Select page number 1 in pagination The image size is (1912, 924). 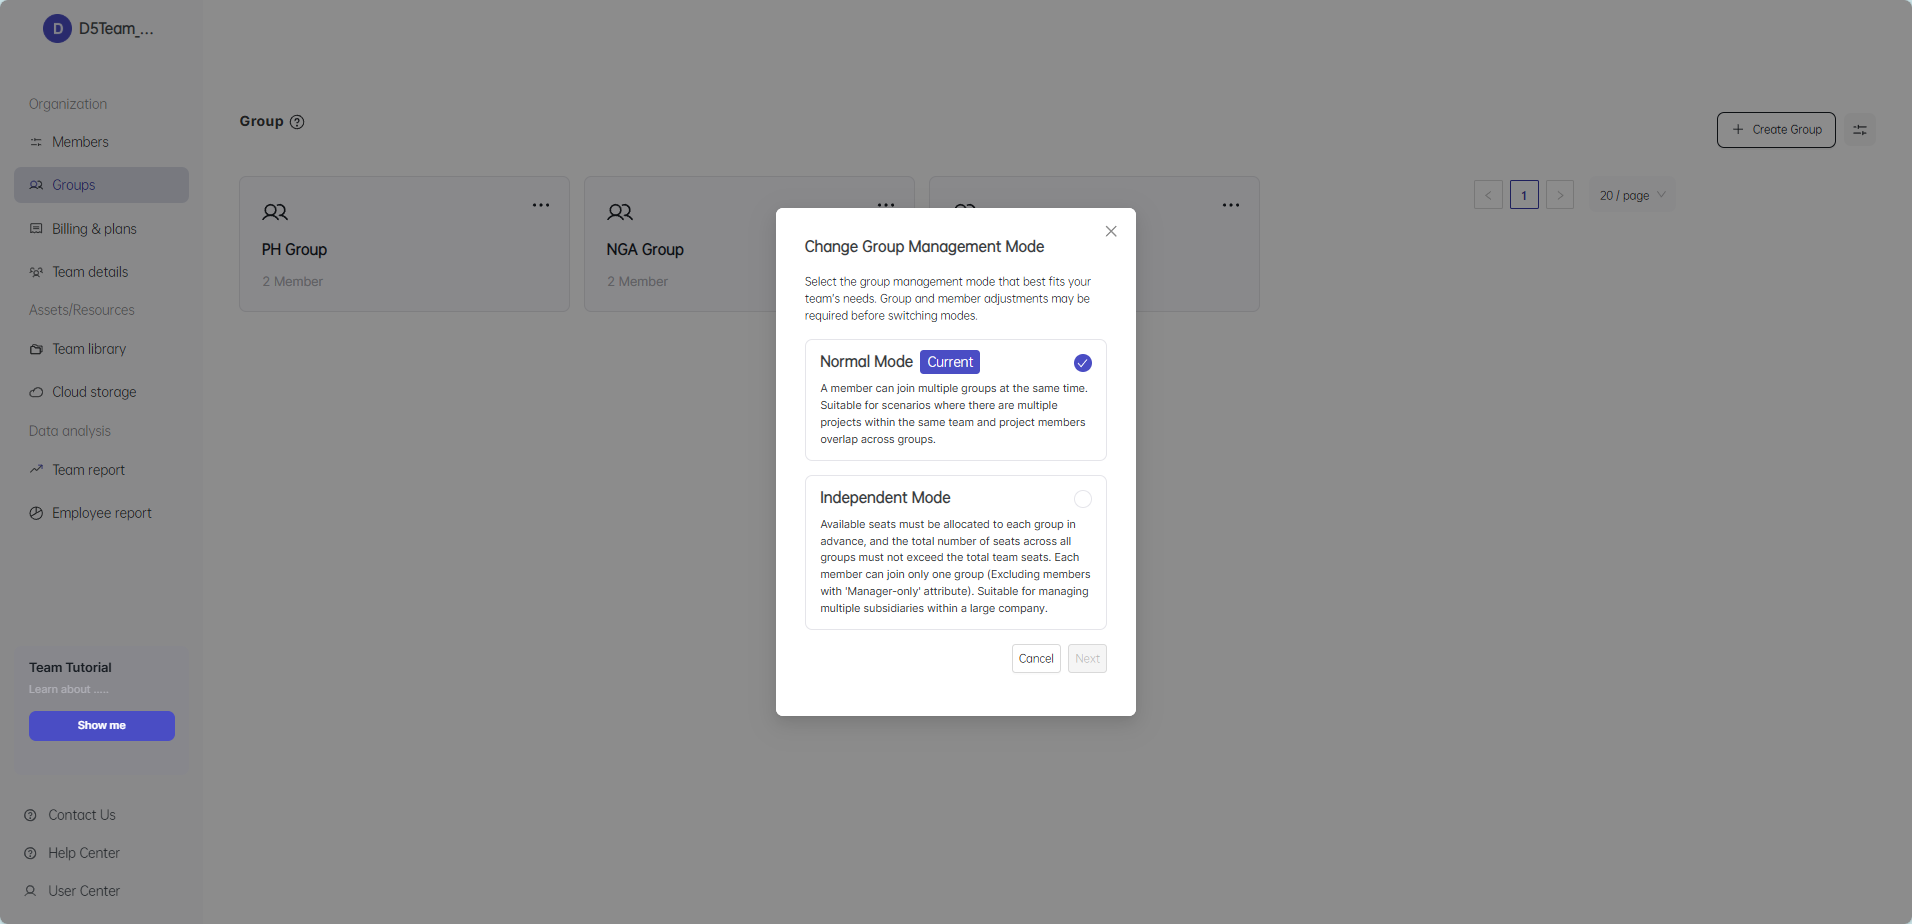[x=1524, y=195]
